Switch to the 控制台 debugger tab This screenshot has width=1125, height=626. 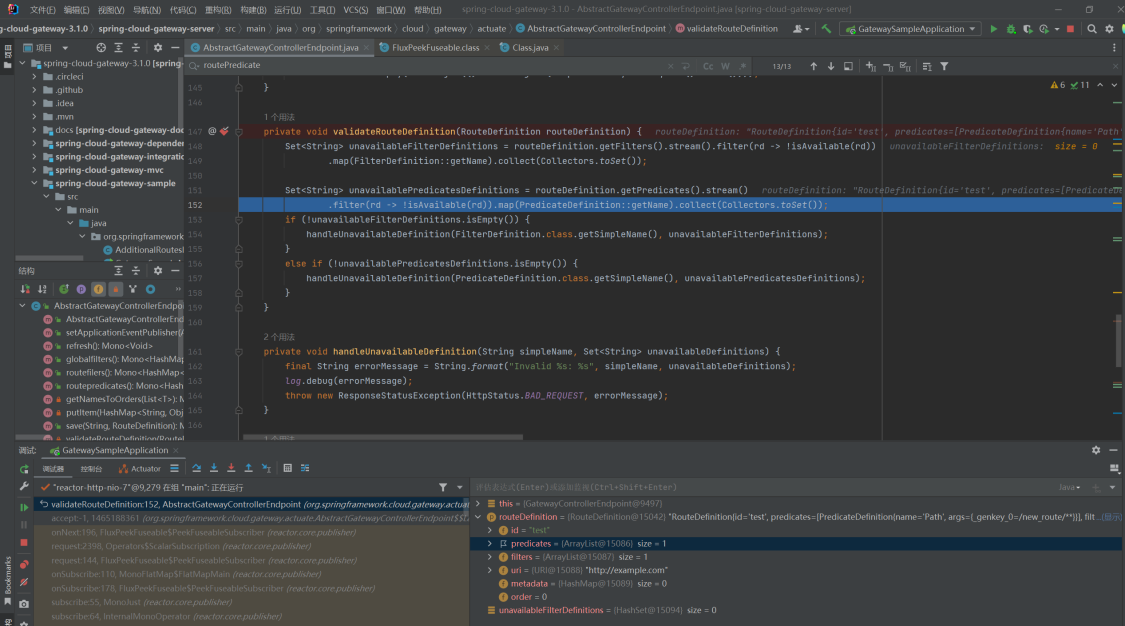click(91, 469)
